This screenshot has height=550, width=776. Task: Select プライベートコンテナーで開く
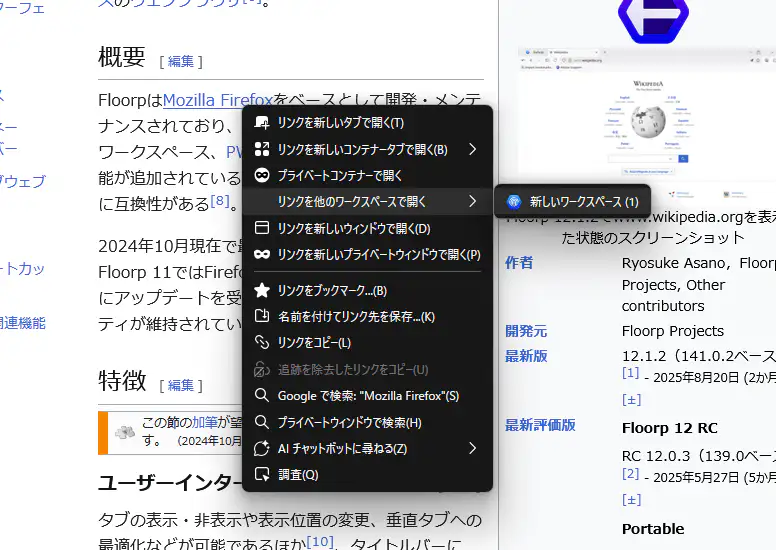[367, 175]
